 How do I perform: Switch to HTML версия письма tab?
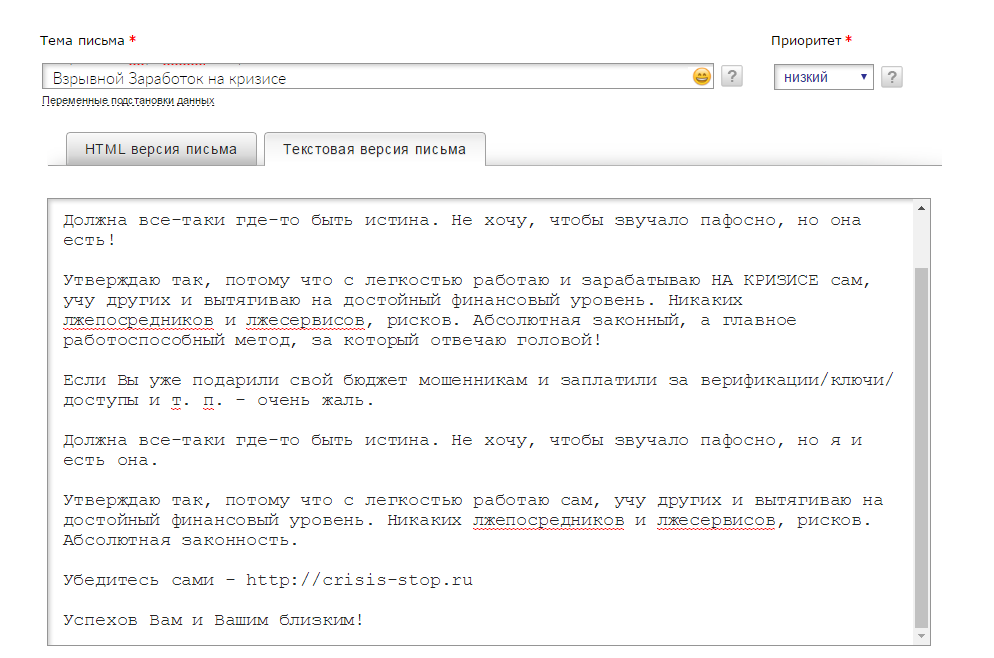[161, 149]
